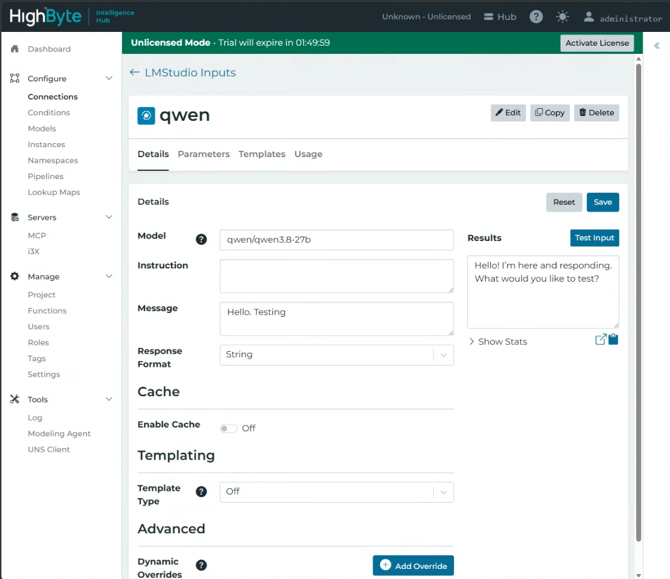The image size is (670, 579).
Task: Click the Add Override button
Action: point(413,566)
